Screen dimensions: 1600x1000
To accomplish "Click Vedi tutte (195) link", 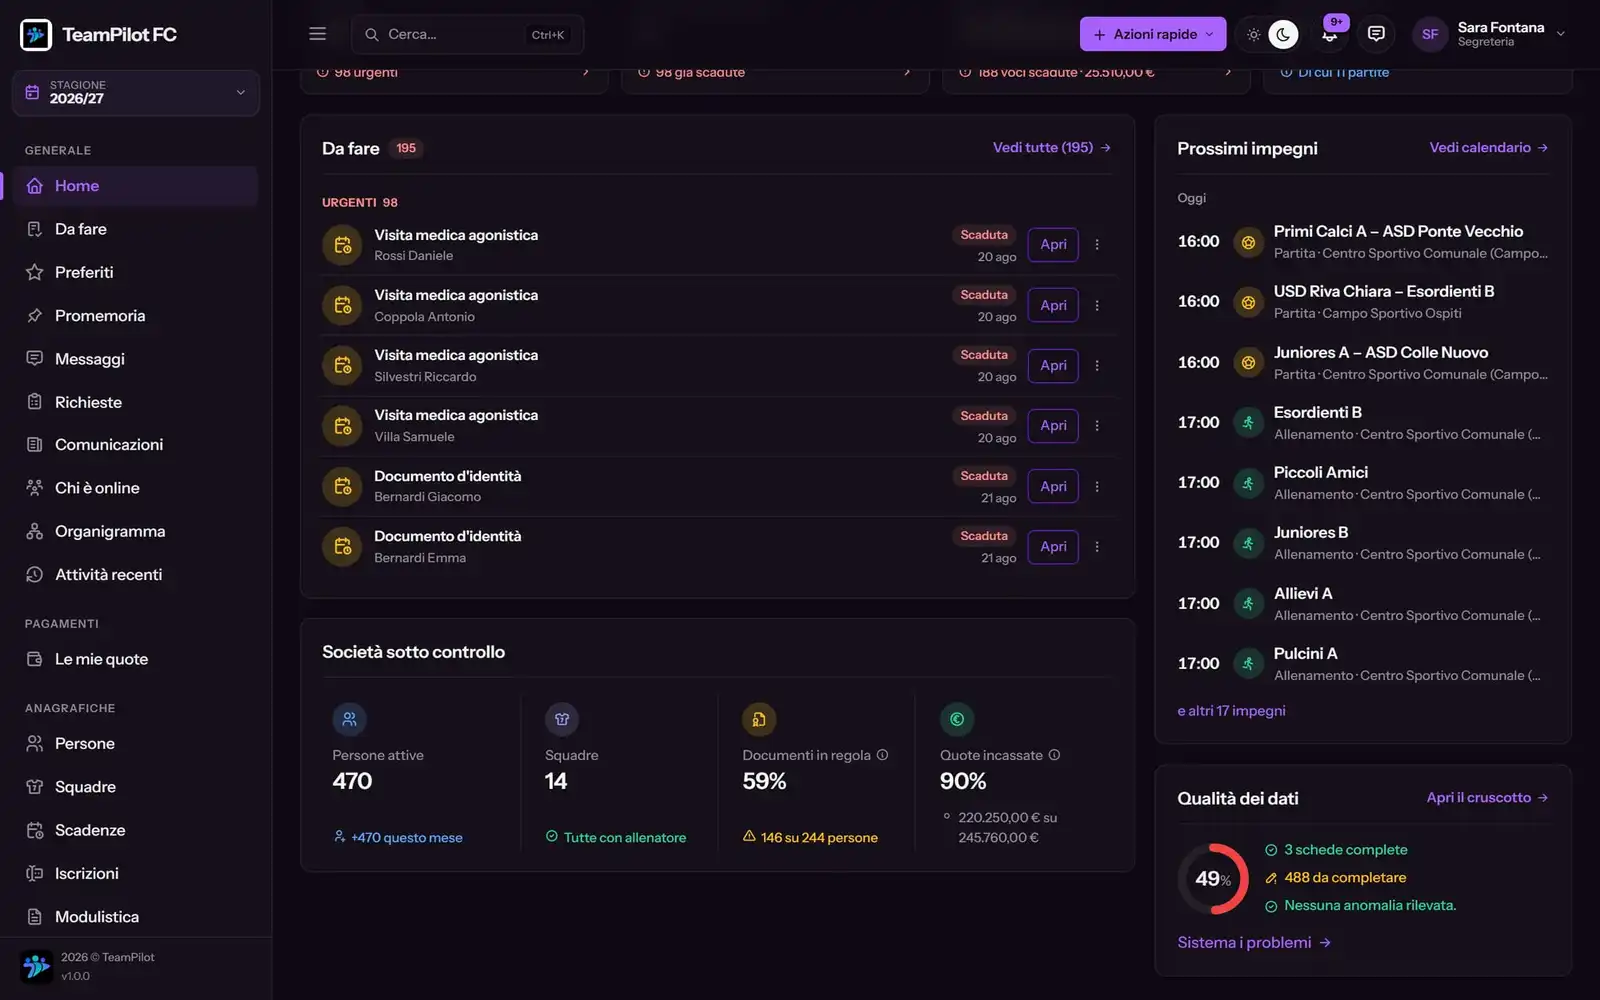I will (x=1052, y=147).
